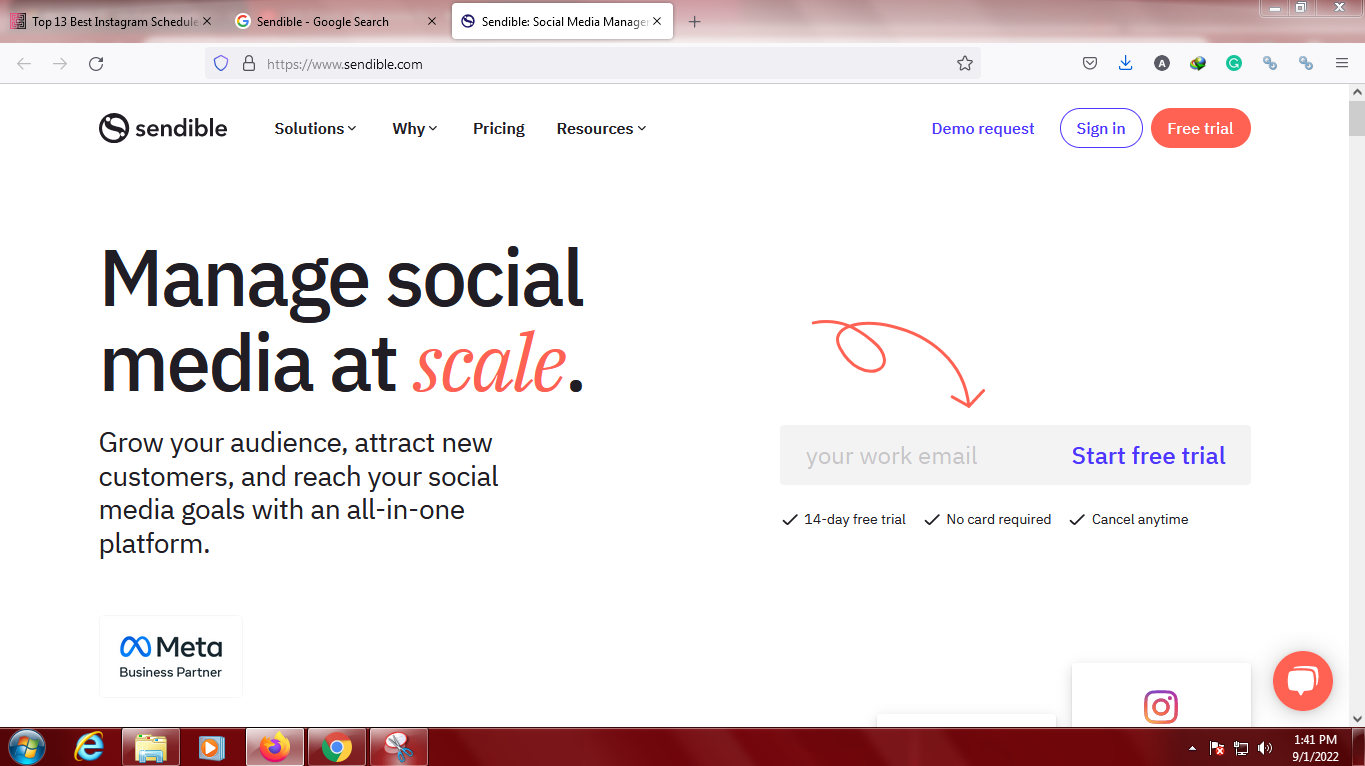Expand the Solutions dropdown menu
Image resolution: width=1365 pixels, height=766 pixels.
click(316, 128)
